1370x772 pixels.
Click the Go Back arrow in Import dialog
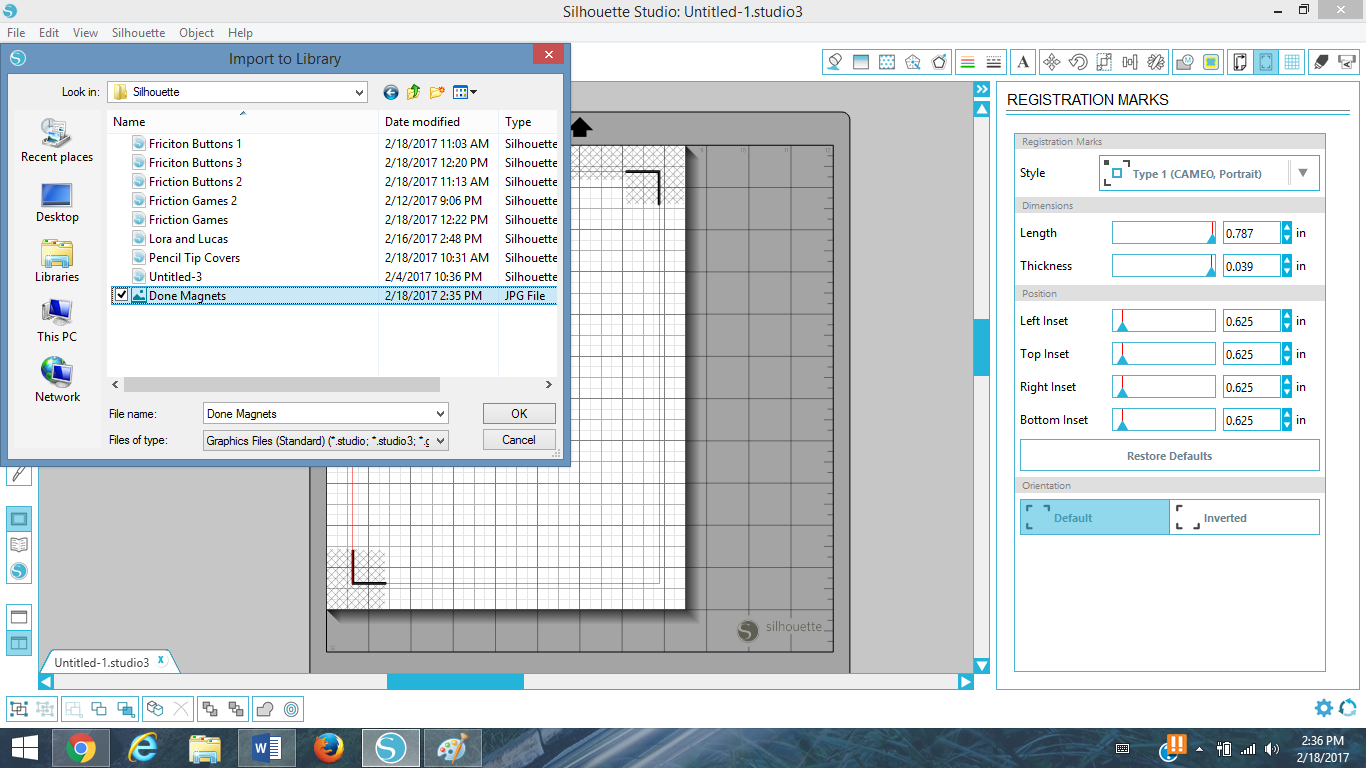[391, 92]
